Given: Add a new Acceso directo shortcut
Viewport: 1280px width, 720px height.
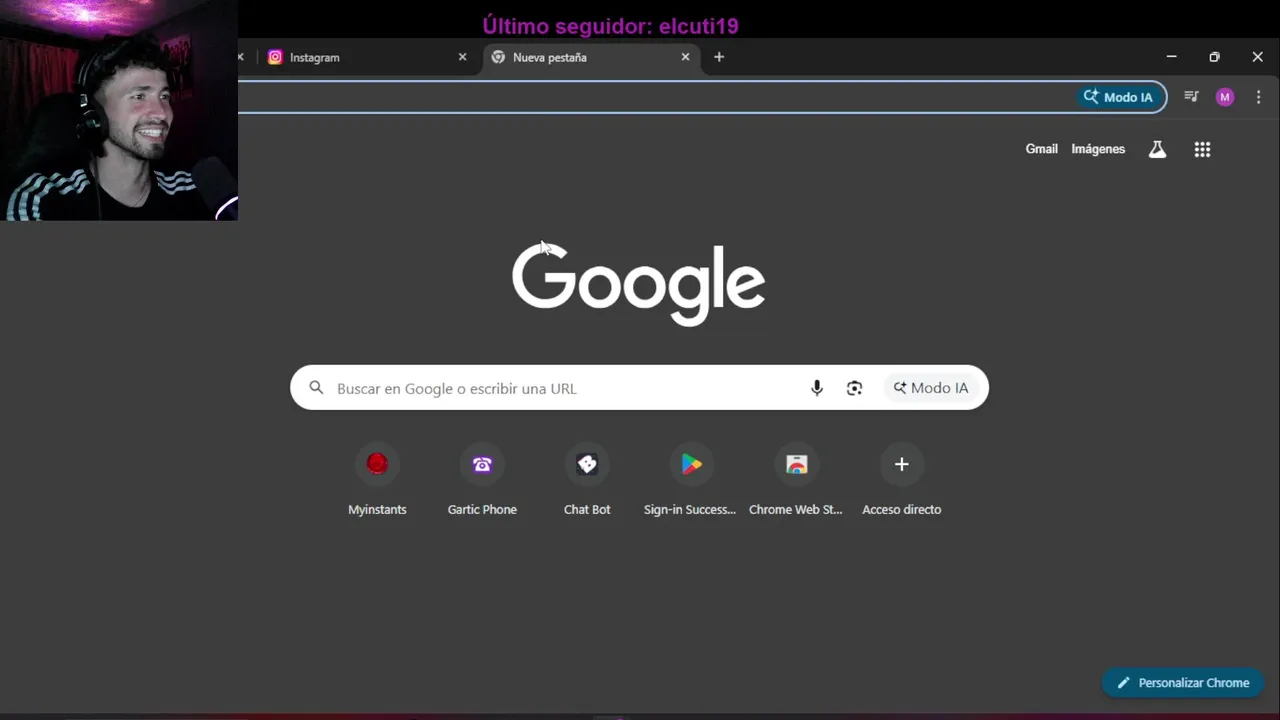Looking at the screenshot, I should tap(901, 481).
